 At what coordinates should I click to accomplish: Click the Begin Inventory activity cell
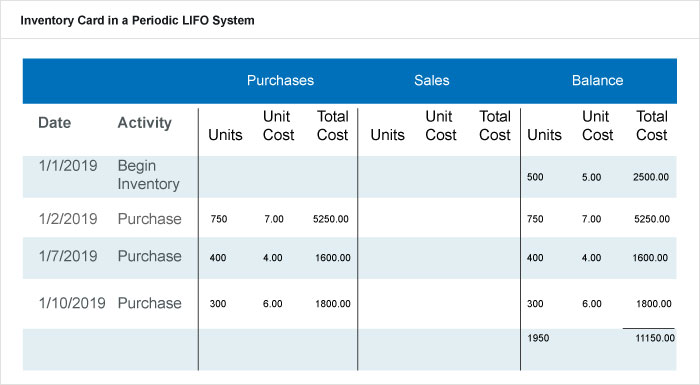pos(149,175)
